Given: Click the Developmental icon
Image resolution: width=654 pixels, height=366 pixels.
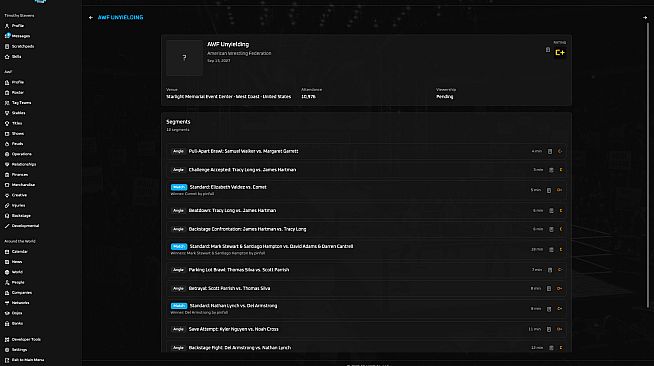Looking at the screenshot, I should [x=7, y=226].
